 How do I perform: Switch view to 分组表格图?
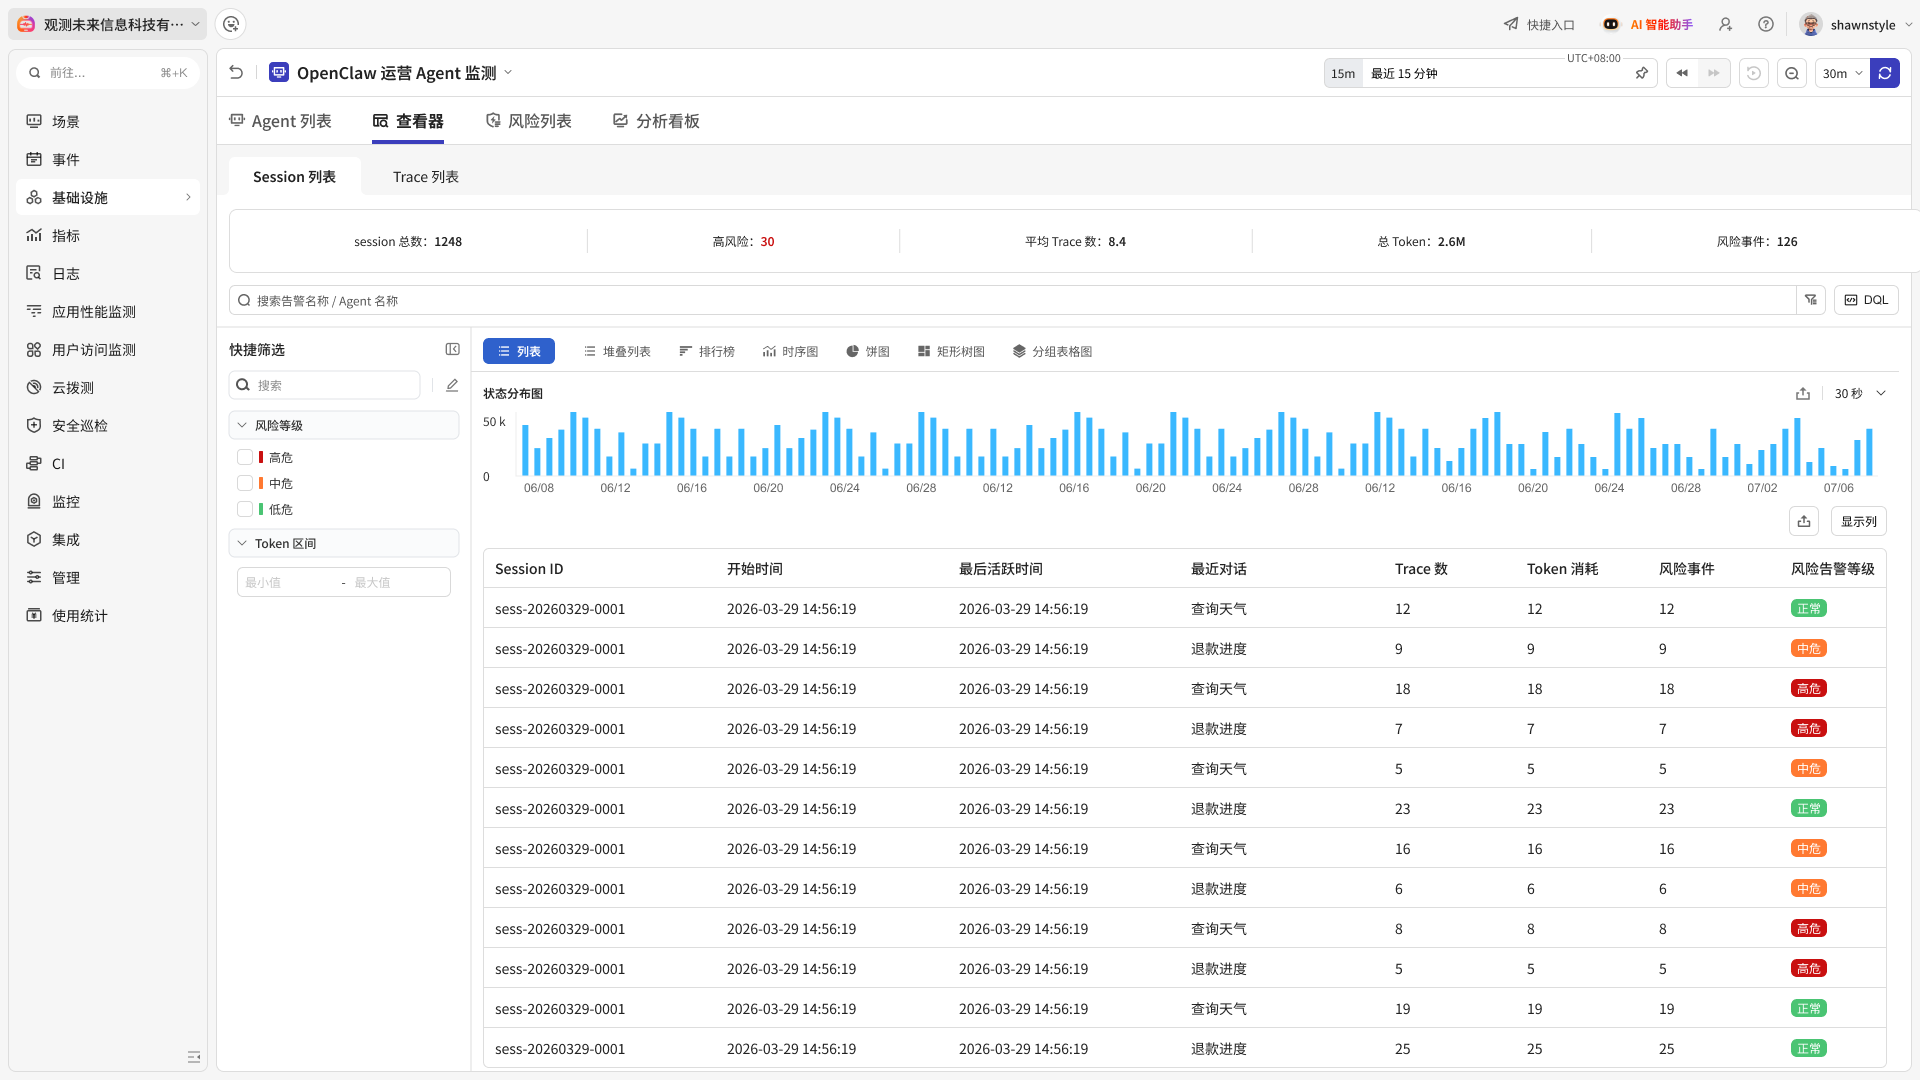coord(1052,351)
